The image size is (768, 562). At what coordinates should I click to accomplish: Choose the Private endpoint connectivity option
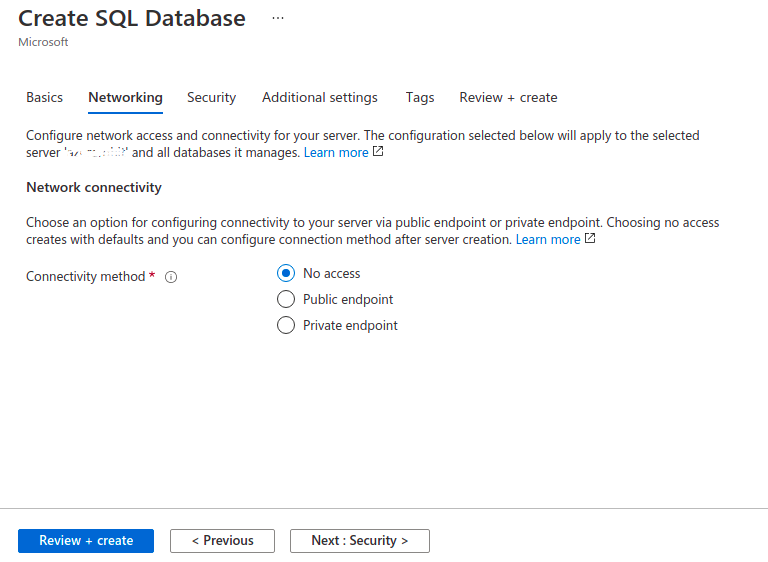(x=286, y=325)
